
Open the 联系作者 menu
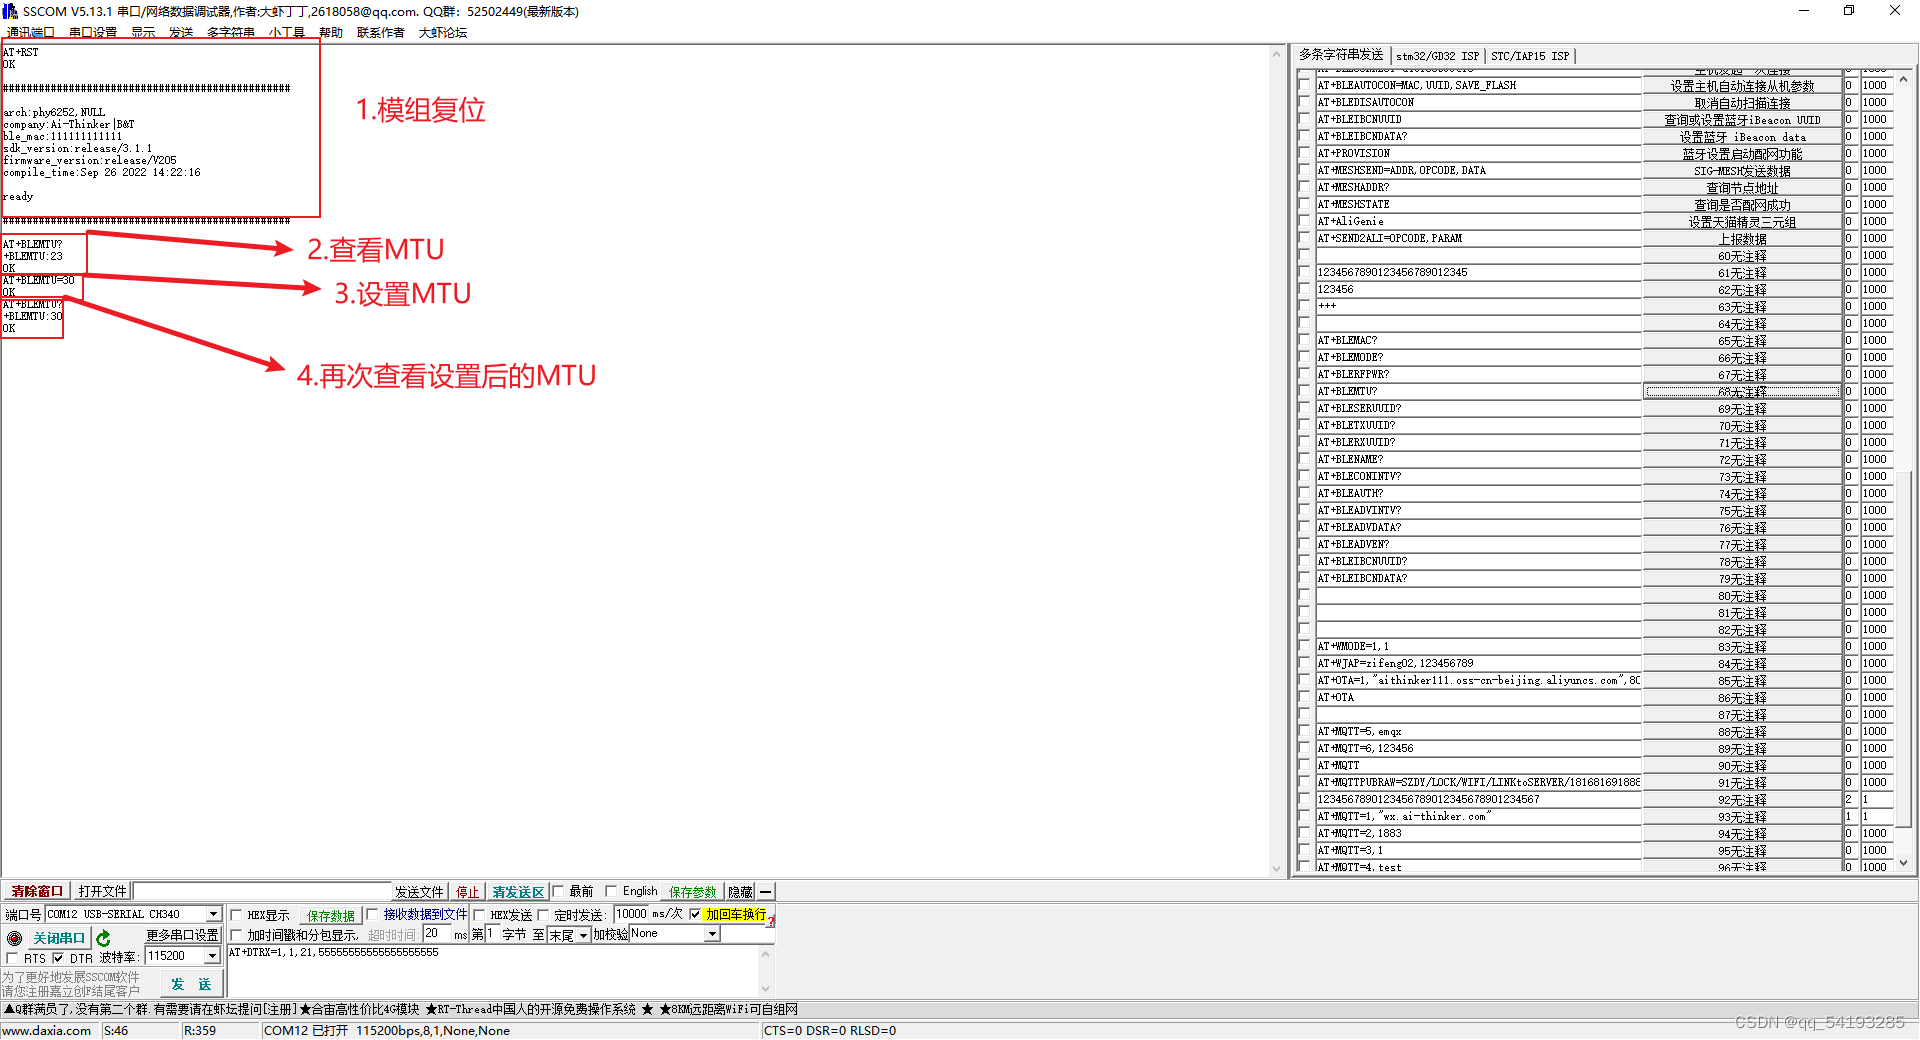coord(381,32)
